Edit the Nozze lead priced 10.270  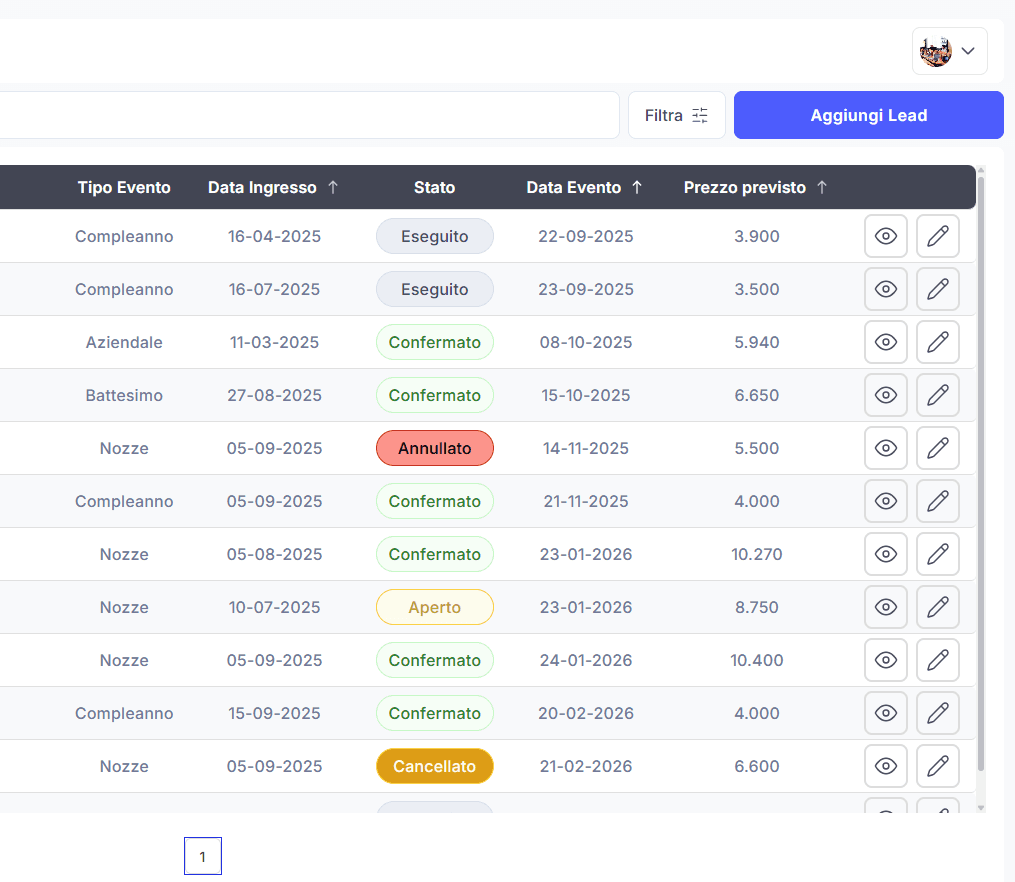click(937, 555)
